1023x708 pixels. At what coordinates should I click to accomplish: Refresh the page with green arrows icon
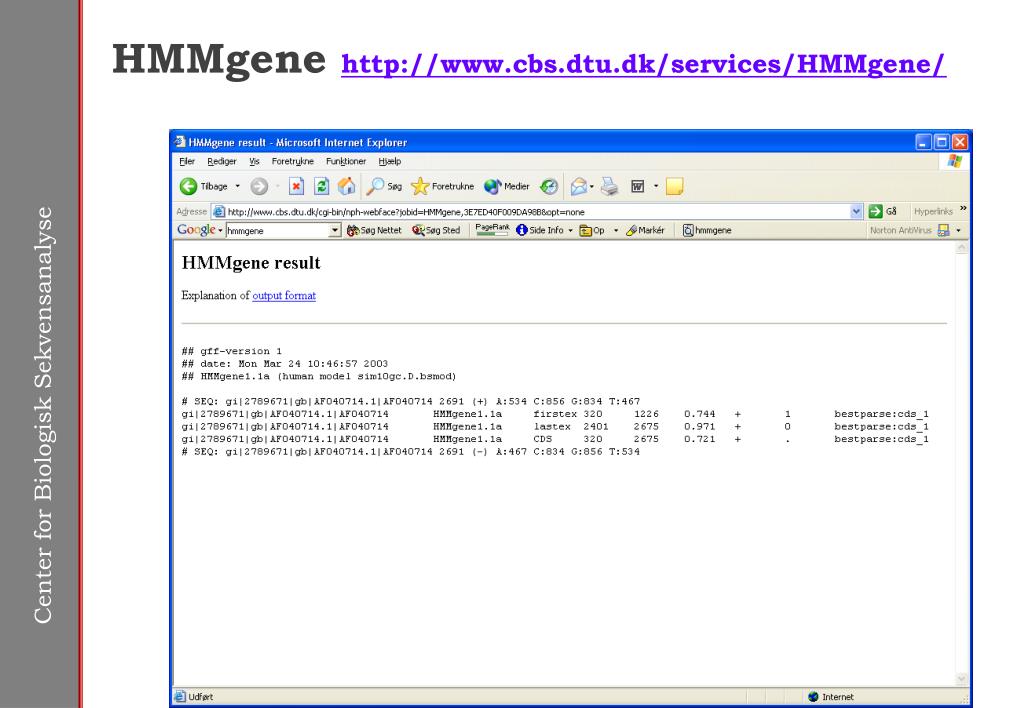(322, 187)
